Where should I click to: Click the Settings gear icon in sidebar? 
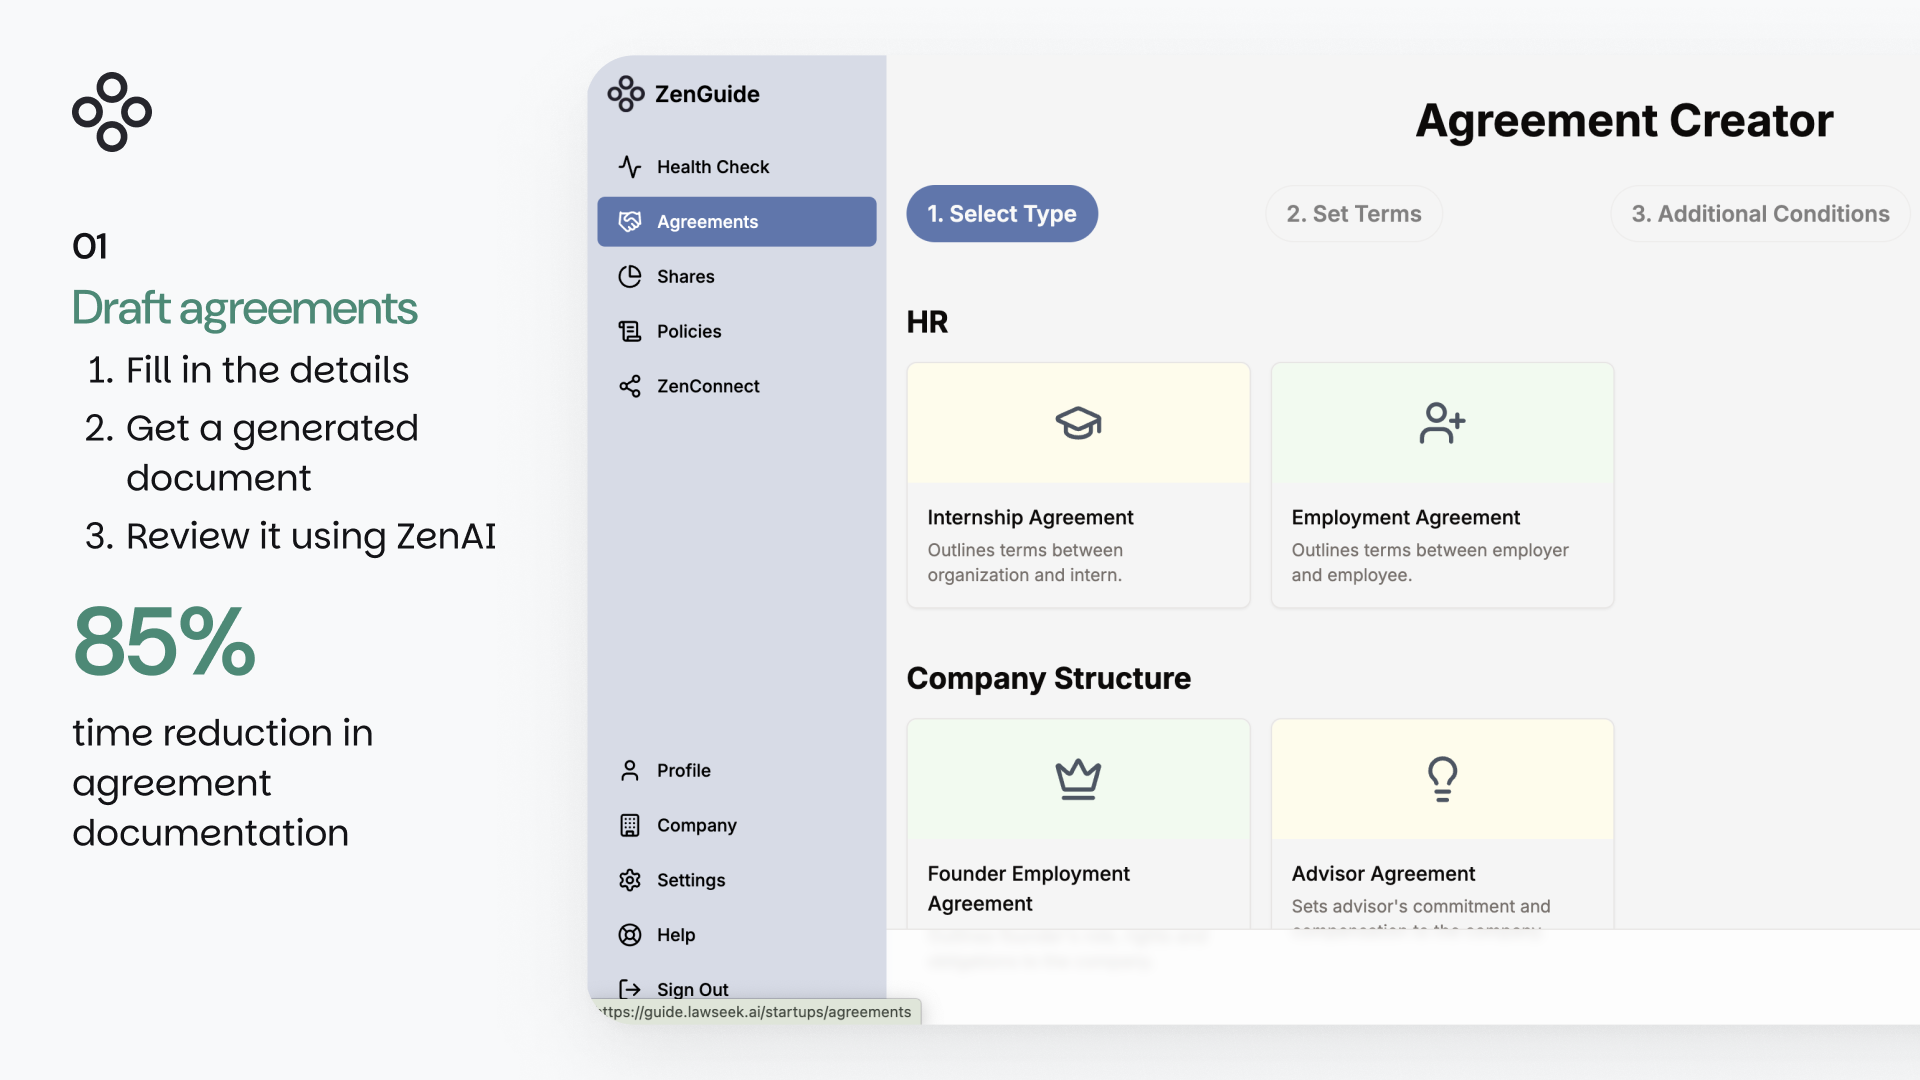(x=629, y=880)
